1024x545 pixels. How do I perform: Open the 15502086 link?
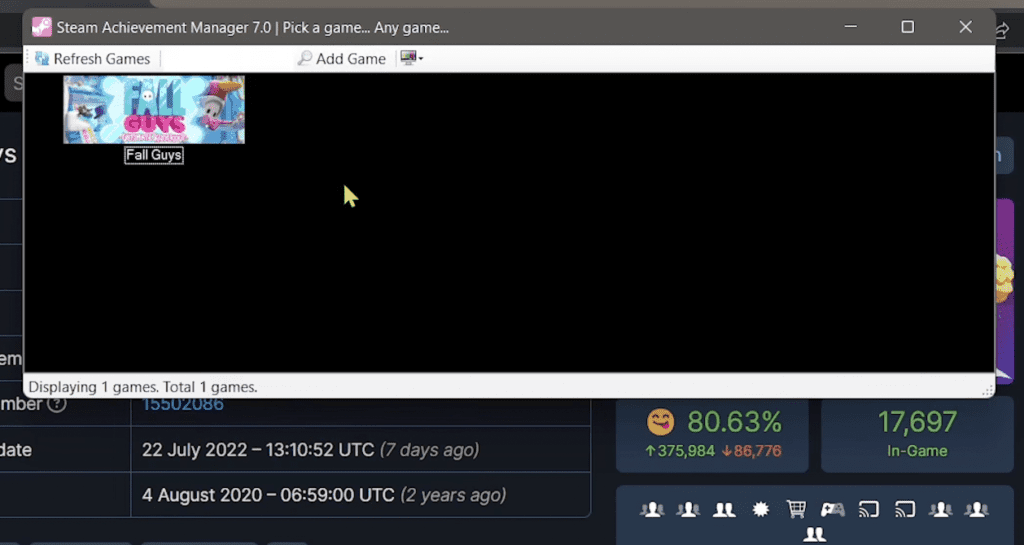point(181,404)
